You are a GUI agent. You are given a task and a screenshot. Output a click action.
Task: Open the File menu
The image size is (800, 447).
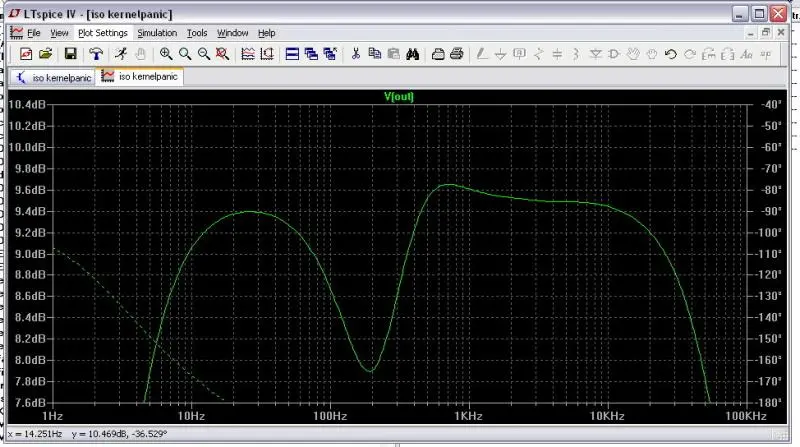pos(34,33)
